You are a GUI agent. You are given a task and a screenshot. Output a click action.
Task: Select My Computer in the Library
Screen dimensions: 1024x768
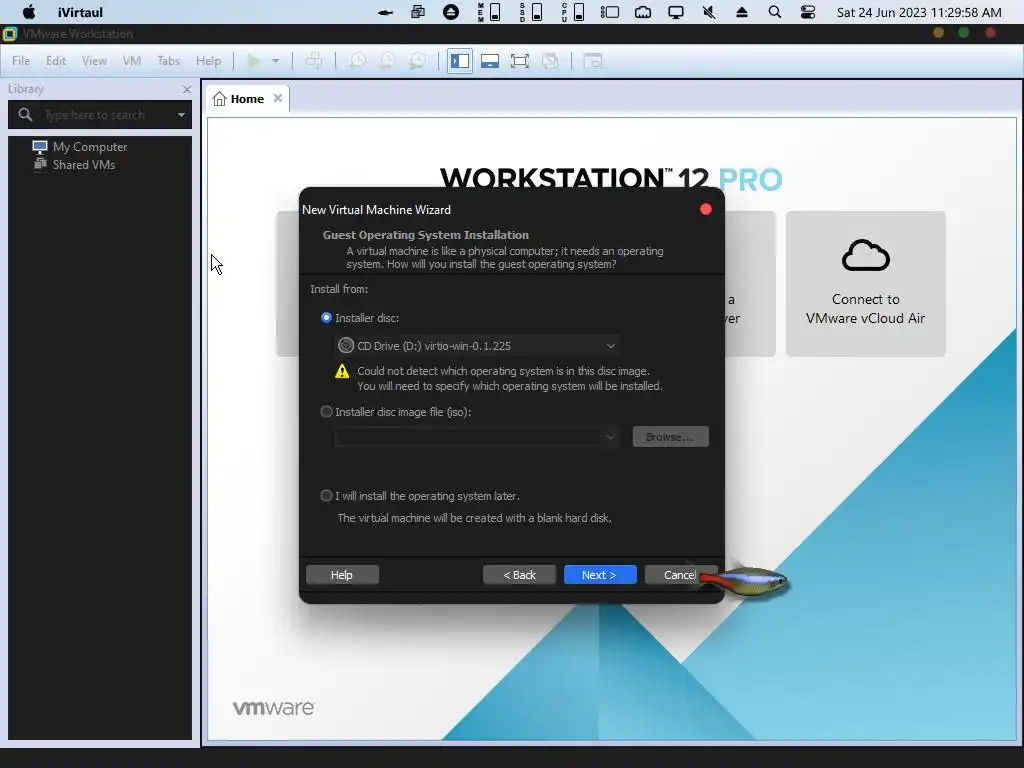tap(90, 146)
